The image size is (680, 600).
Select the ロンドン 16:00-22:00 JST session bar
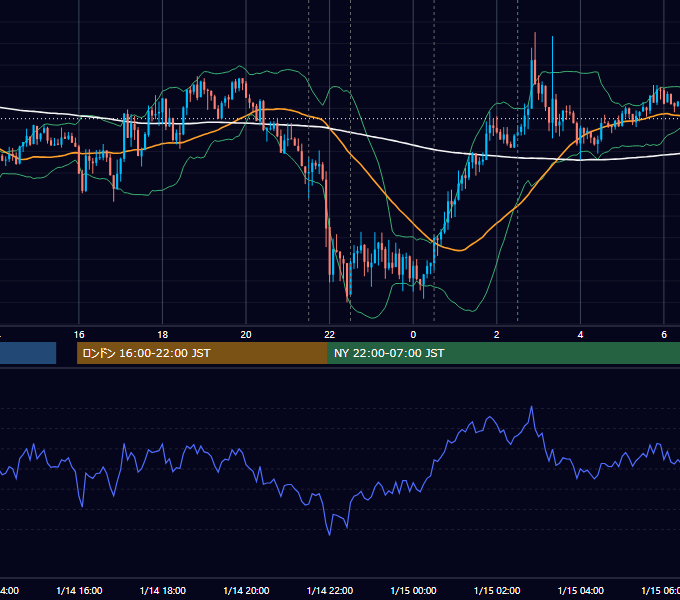pos(202,353)
